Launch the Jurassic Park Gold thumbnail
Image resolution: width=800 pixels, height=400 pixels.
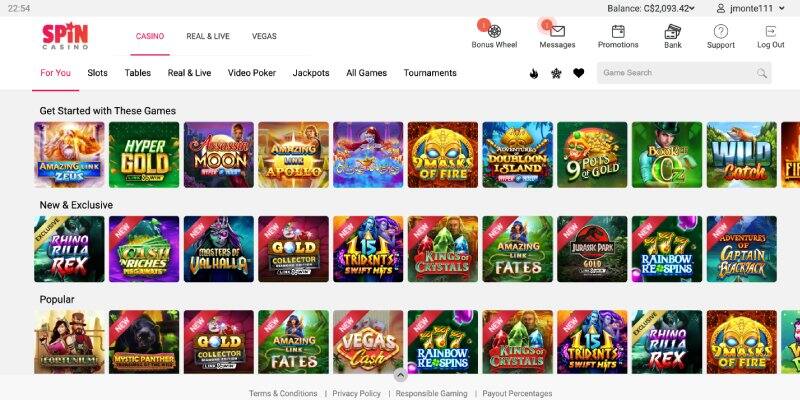click(592, 249)
